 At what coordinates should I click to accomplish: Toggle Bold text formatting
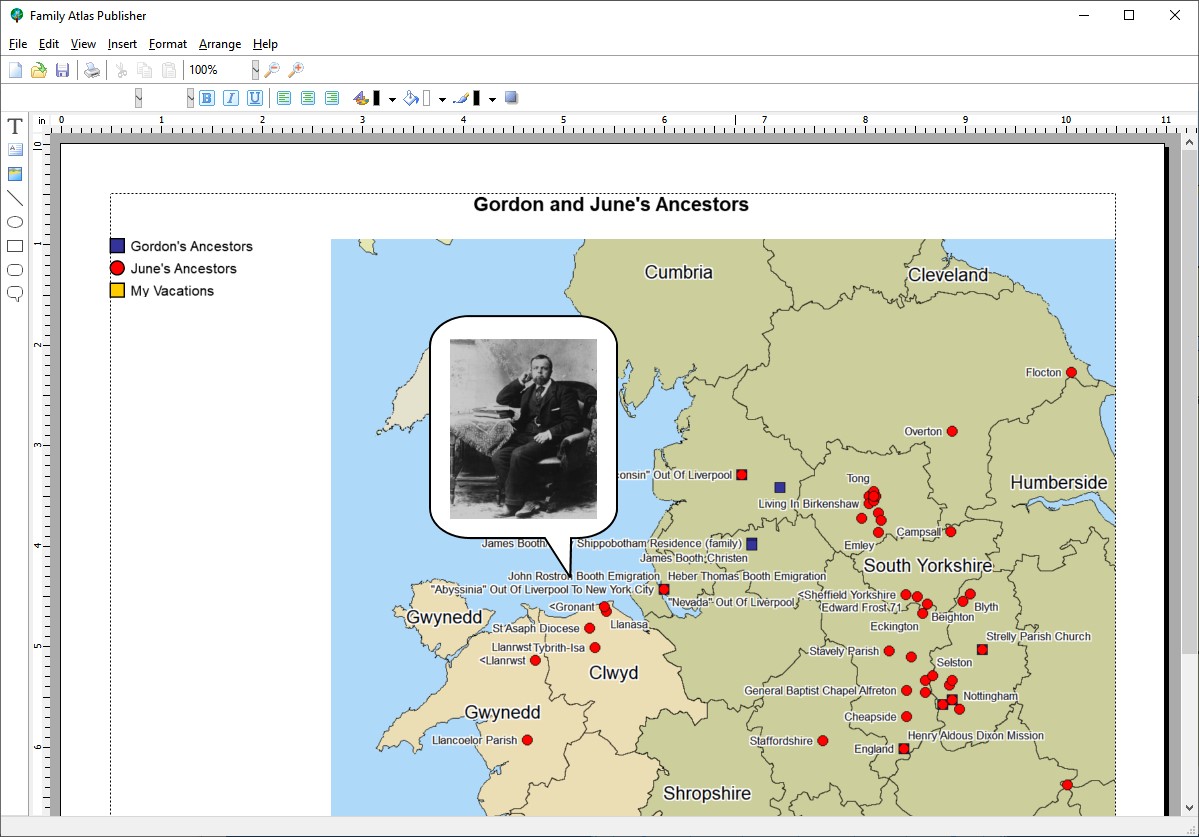point(207,98)
